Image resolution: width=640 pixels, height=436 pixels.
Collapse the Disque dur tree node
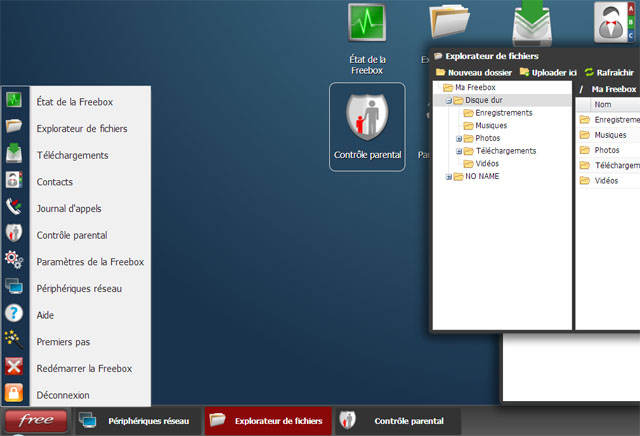449,100
